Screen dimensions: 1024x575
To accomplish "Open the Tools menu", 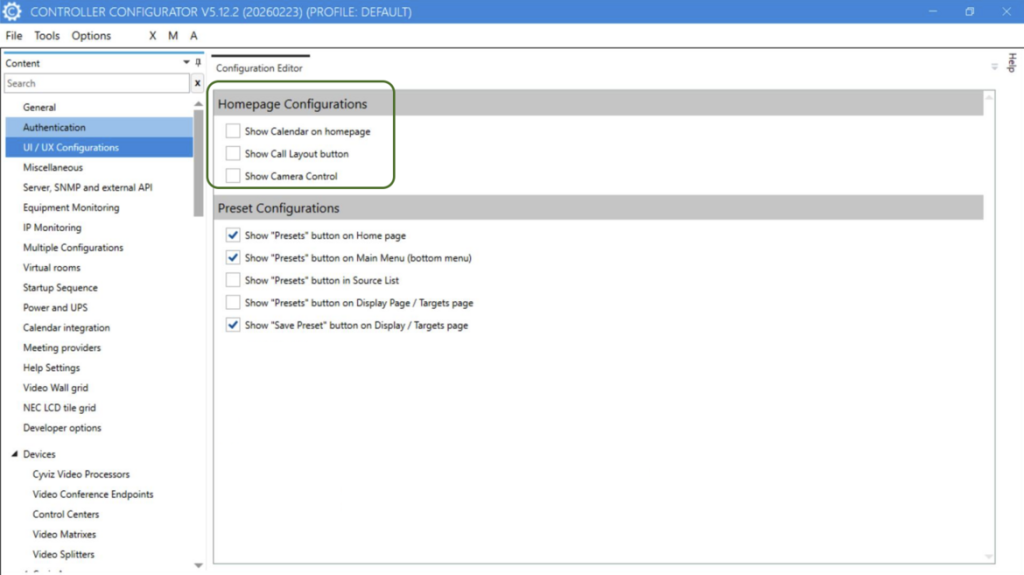I will coord(47,36).
